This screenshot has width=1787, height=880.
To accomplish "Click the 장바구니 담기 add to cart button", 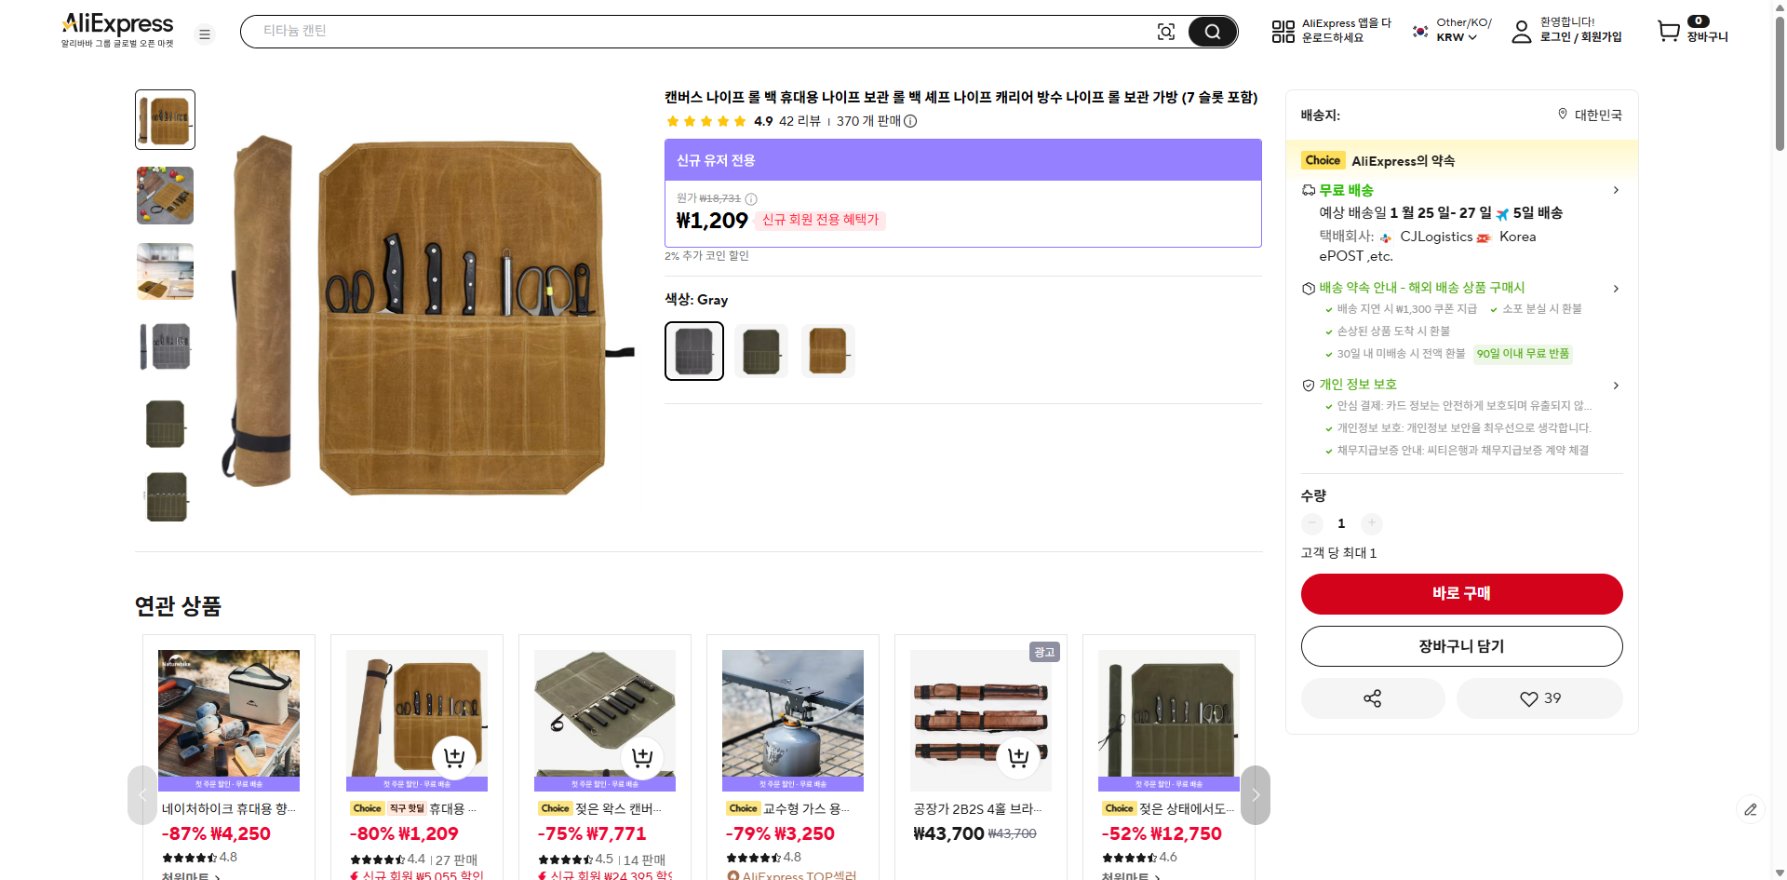I will (1460, 646).
